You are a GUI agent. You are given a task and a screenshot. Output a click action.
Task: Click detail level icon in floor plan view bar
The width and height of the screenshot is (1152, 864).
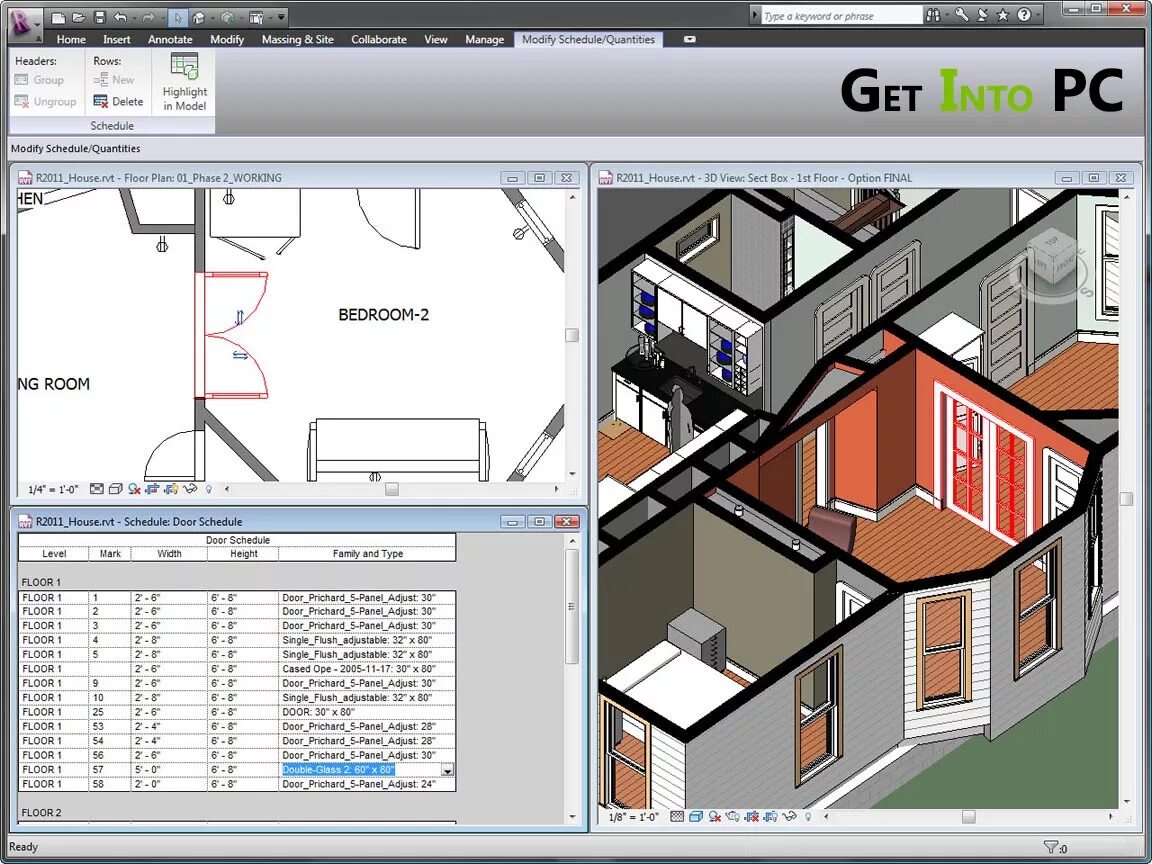pyautogui.click(x=97, y=489)
